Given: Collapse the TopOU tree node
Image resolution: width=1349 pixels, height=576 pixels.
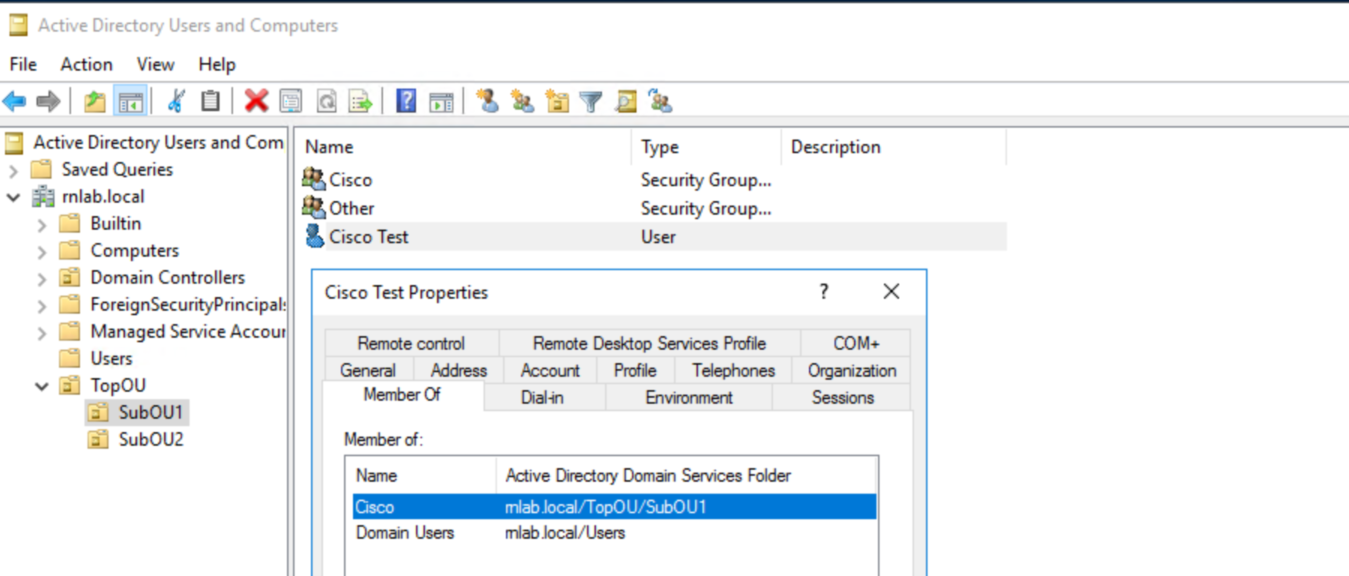Looking at the screenshot, I should coord(40,385).
